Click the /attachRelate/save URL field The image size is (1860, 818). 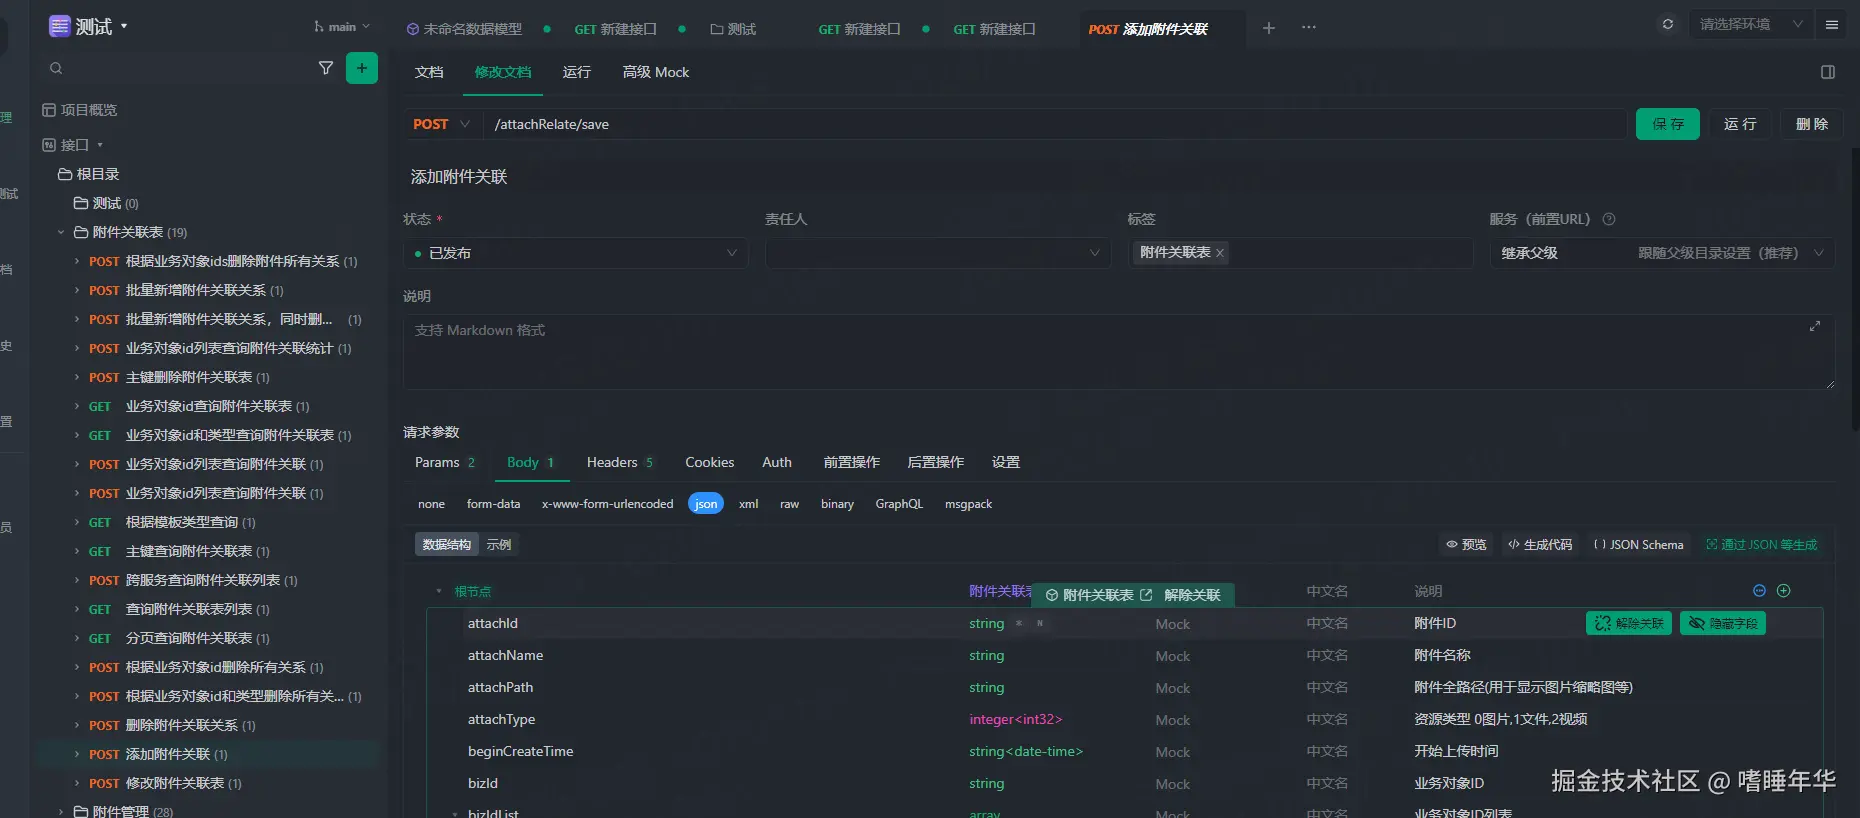(x=1054, y=124)
